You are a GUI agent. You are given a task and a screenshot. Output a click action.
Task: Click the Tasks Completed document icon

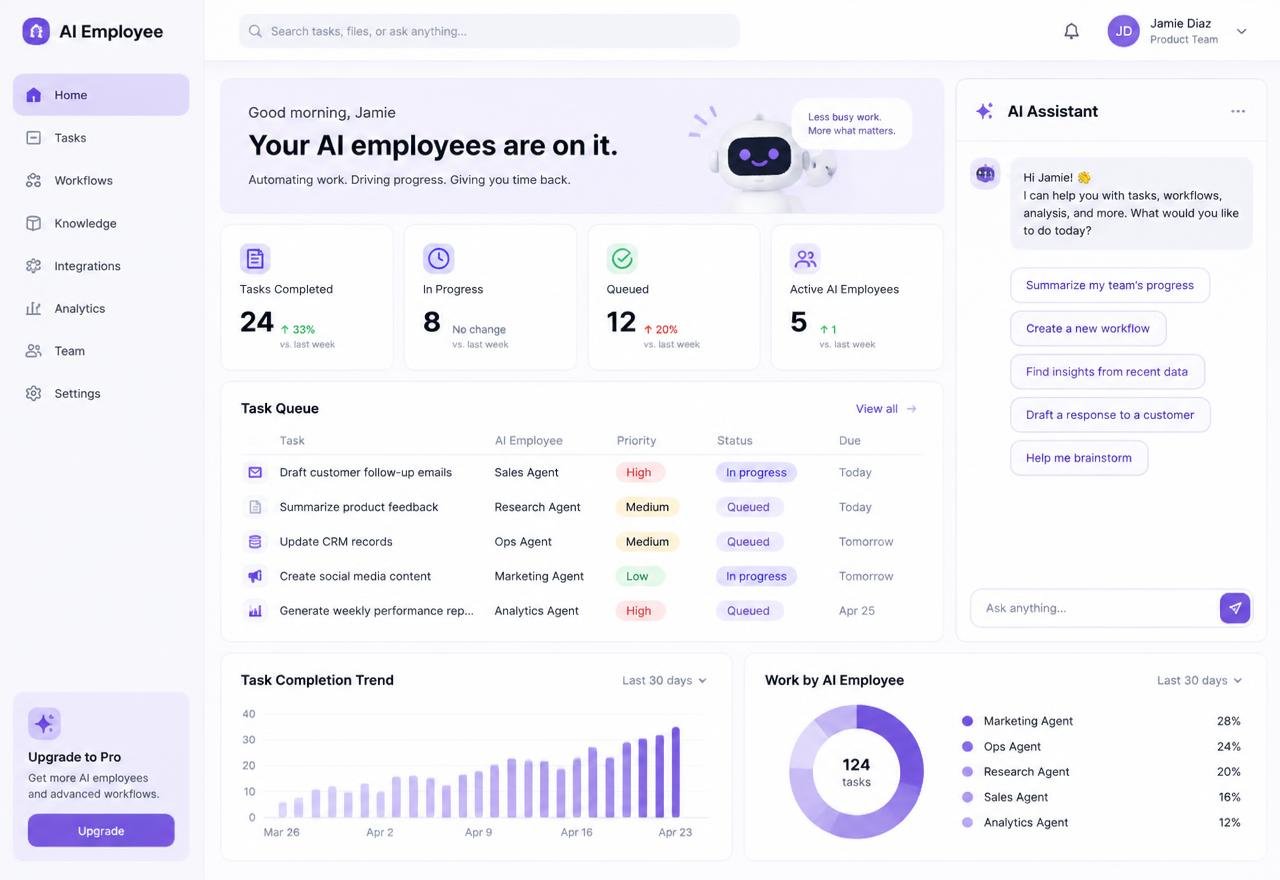pyautogui.click(x=255, y=259)
